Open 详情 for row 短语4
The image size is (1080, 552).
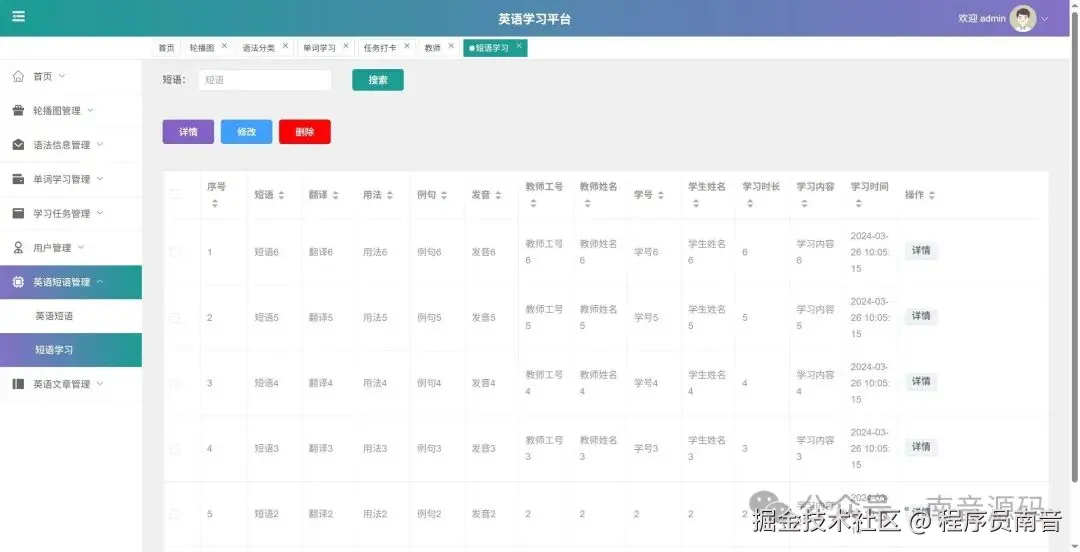tap(921, 382)
